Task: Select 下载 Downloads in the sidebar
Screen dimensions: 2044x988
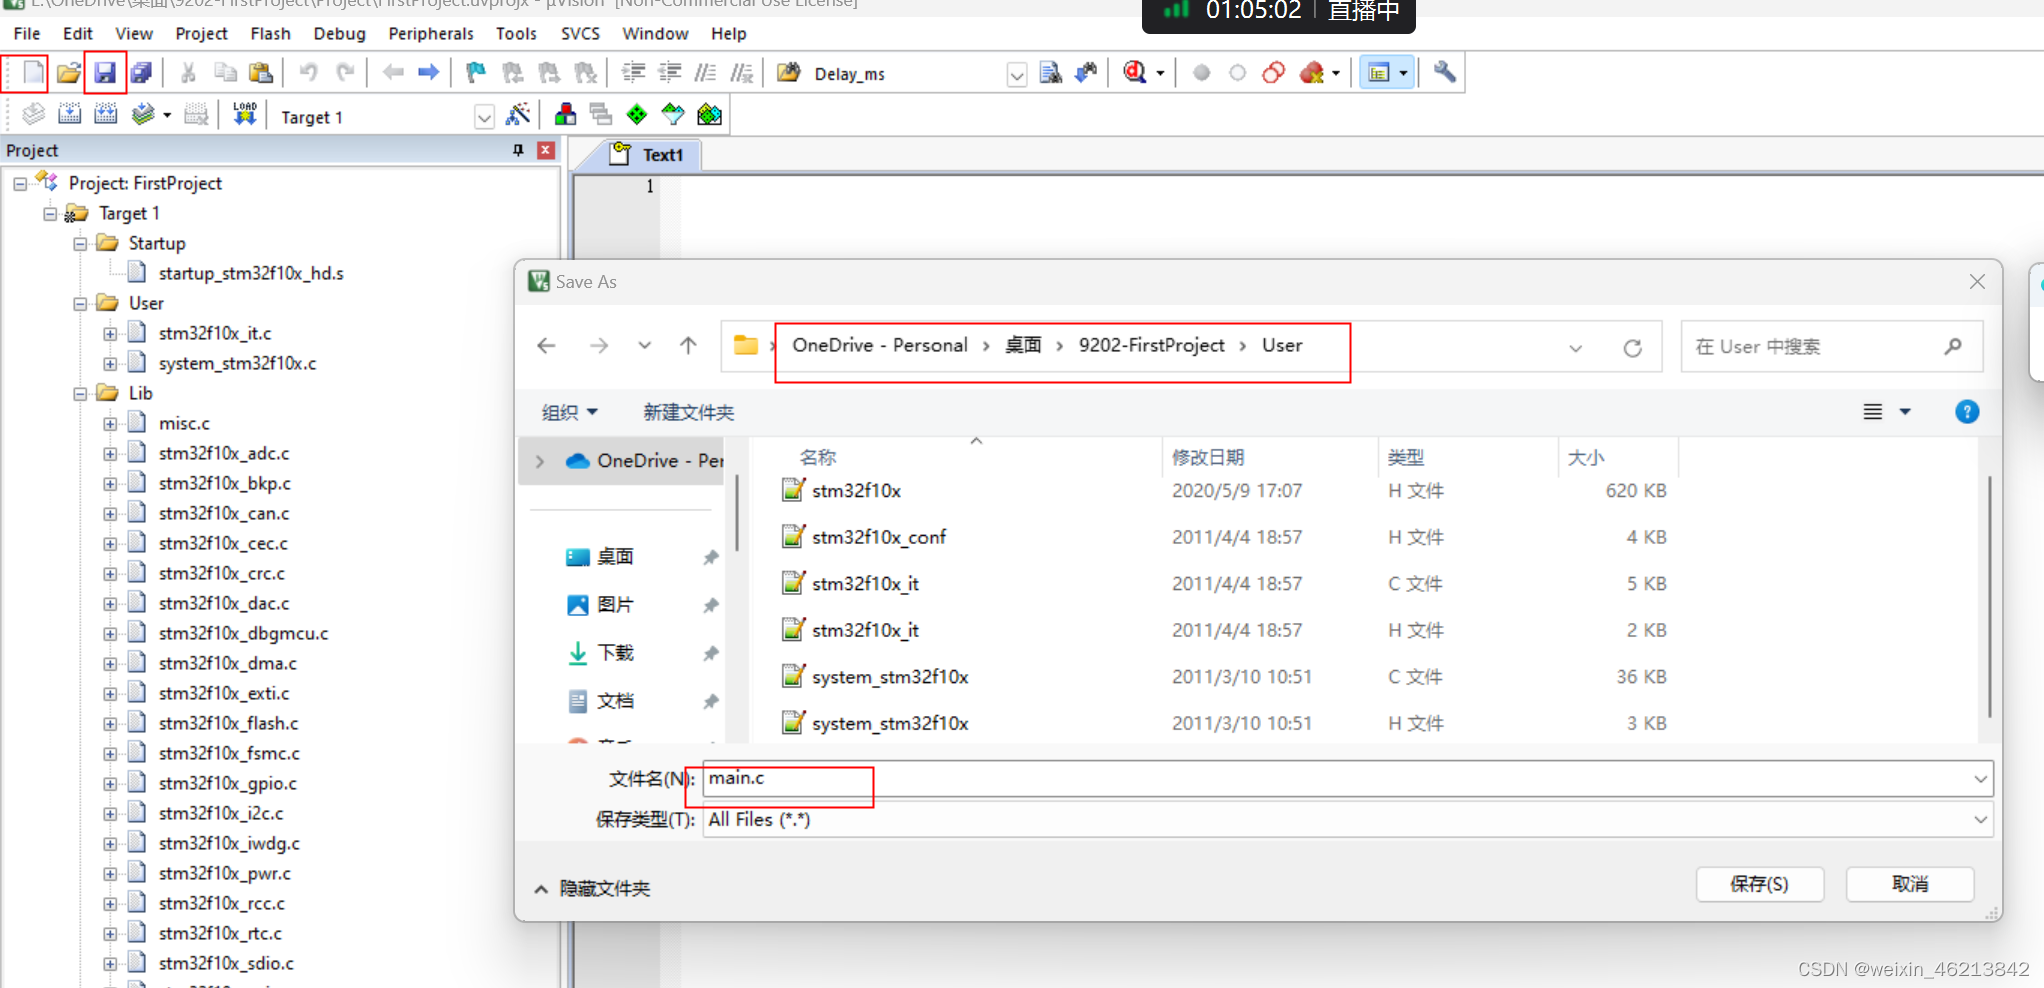Action: point(616,653)
